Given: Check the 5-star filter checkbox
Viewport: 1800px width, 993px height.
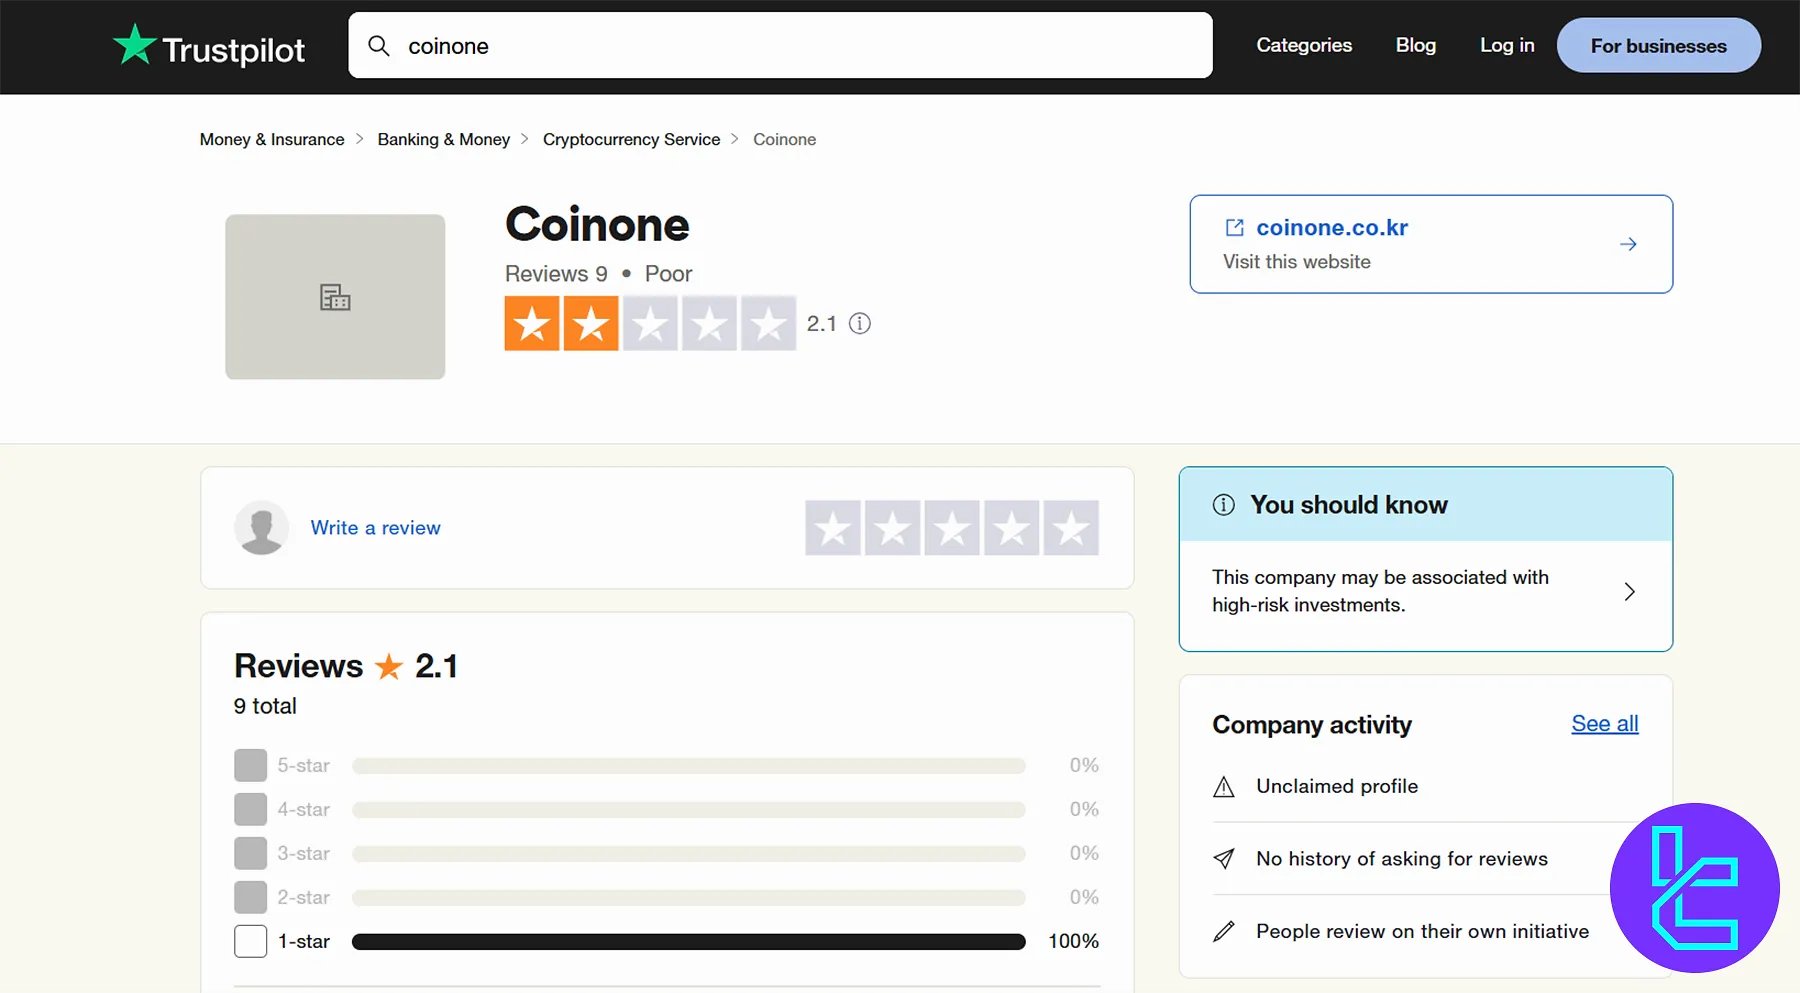Looking at the screenshot, I should pos(251,765).
